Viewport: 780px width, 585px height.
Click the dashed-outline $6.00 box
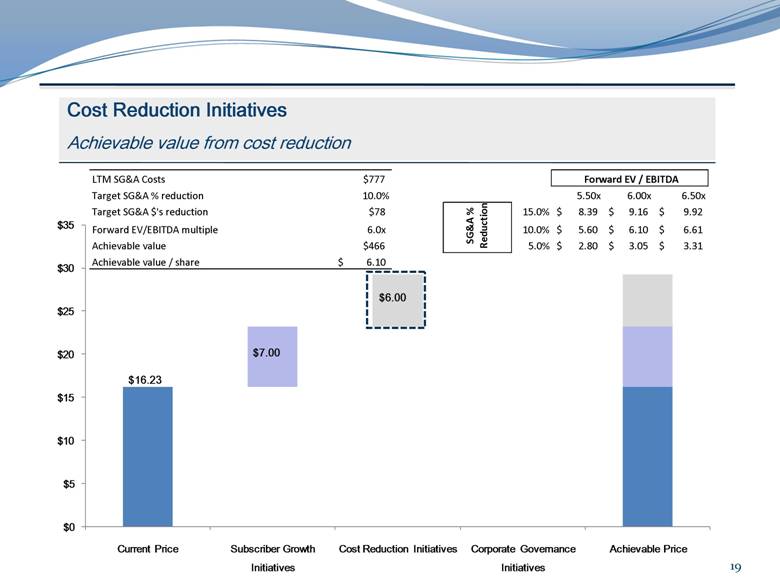point(395,299)
